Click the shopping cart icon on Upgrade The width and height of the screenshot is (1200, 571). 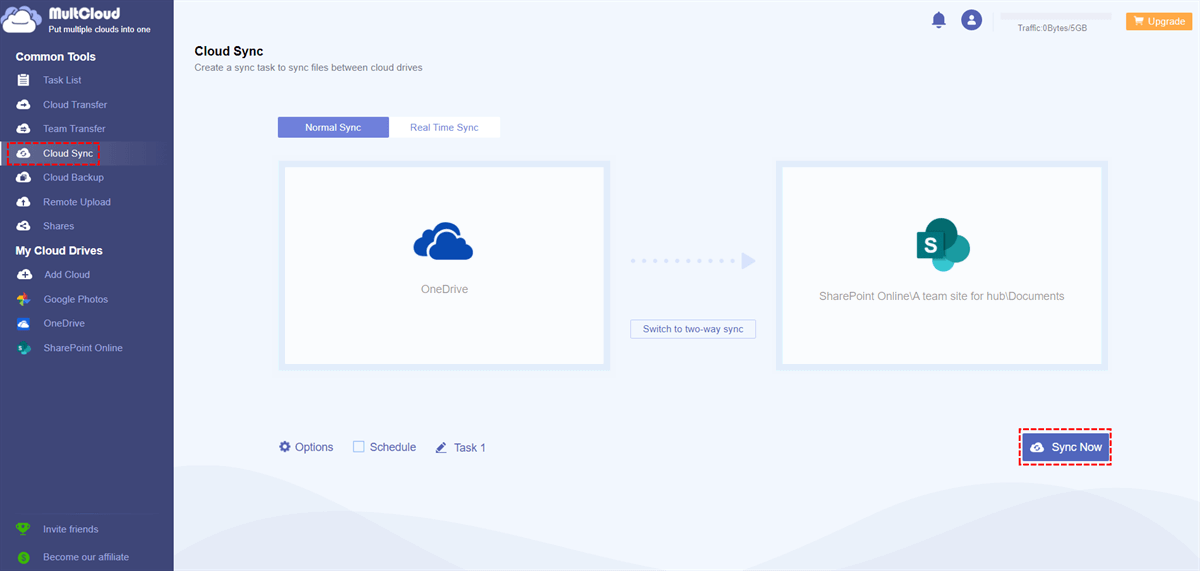tap(1139, 21)
